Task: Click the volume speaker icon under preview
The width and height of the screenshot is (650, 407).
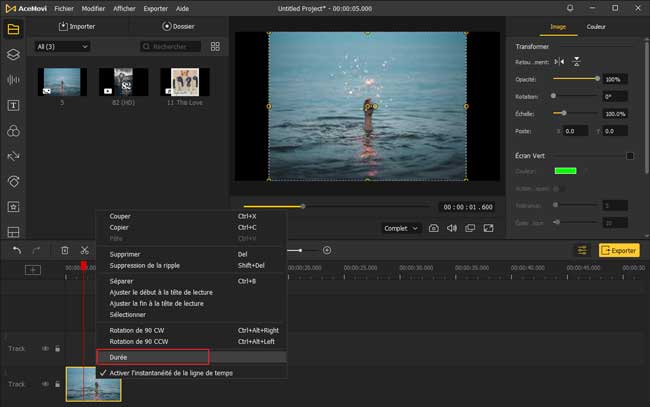Action: 452,228
